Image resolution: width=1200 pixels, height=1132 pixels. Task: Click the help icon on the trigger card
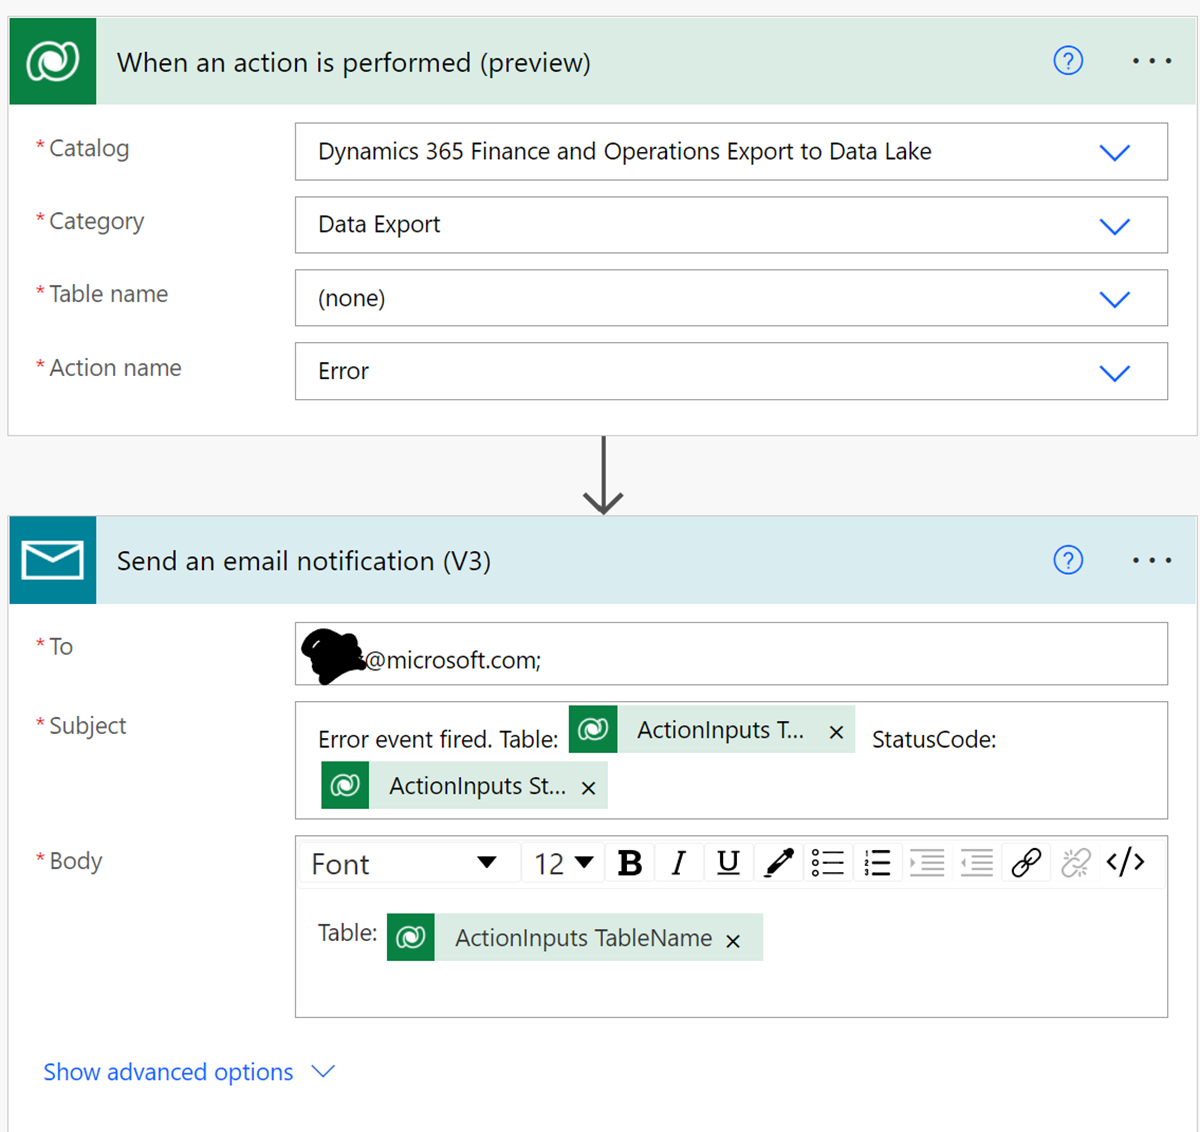pos(1068,61)
